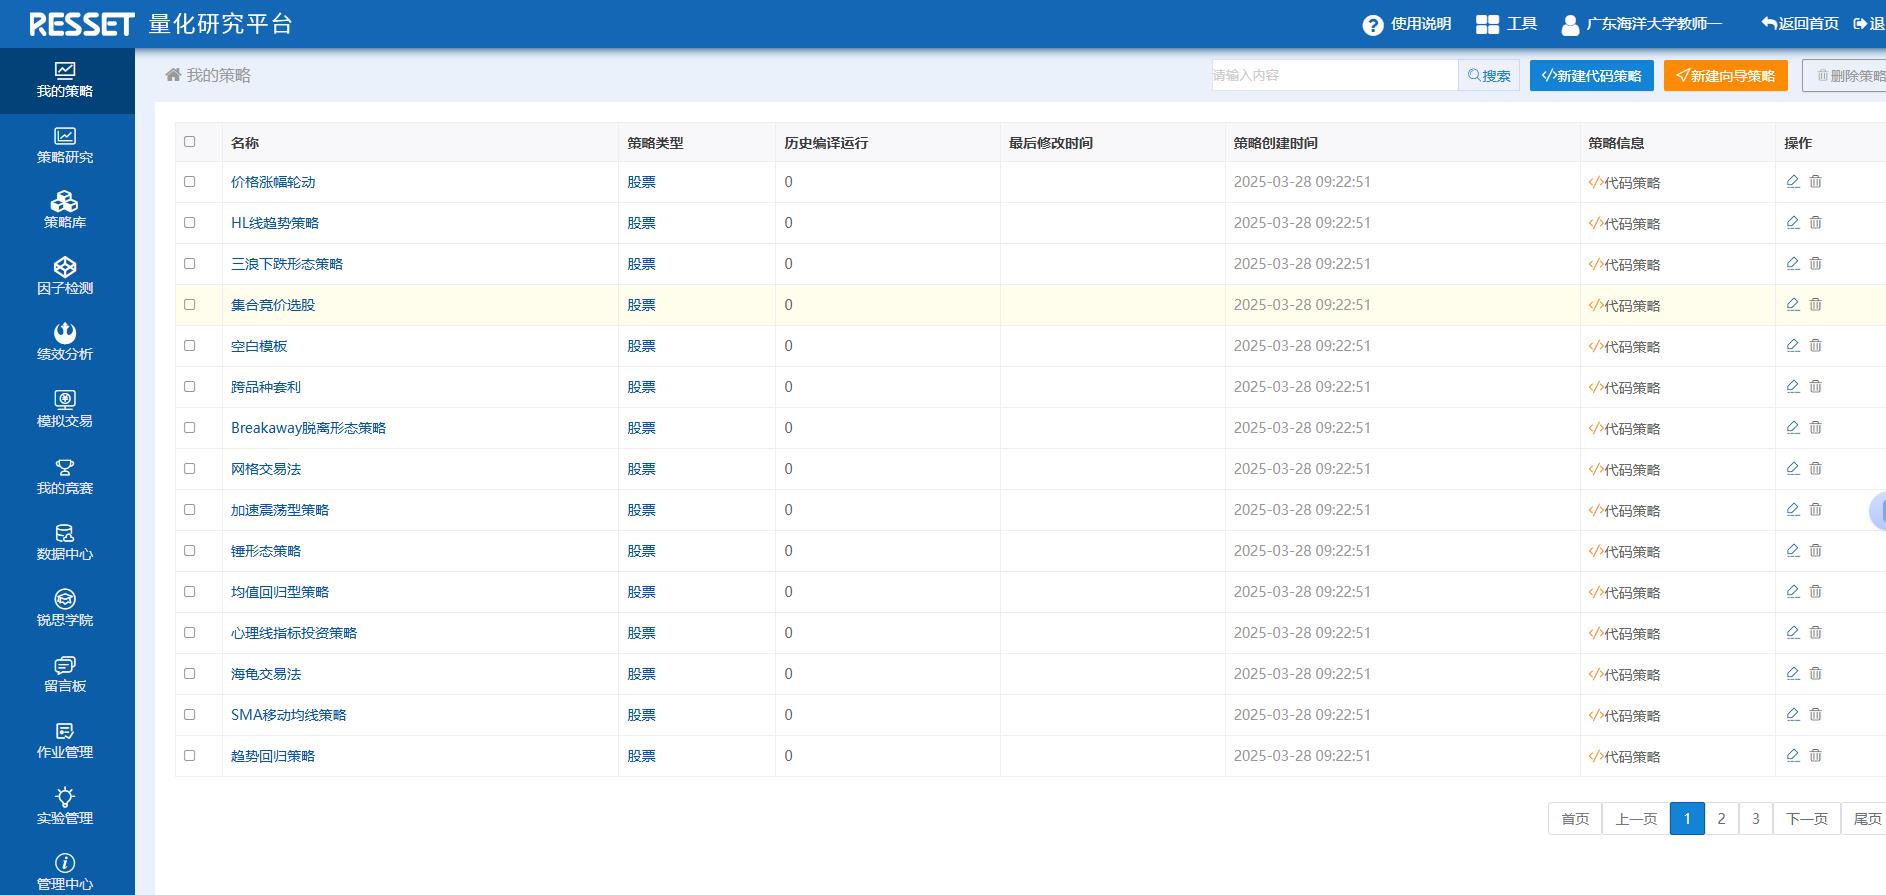The width and height of the screenshot is (1886, 895).
Task: Open 数据中心 in the sidebar
Action: click(x=65, y=543)
